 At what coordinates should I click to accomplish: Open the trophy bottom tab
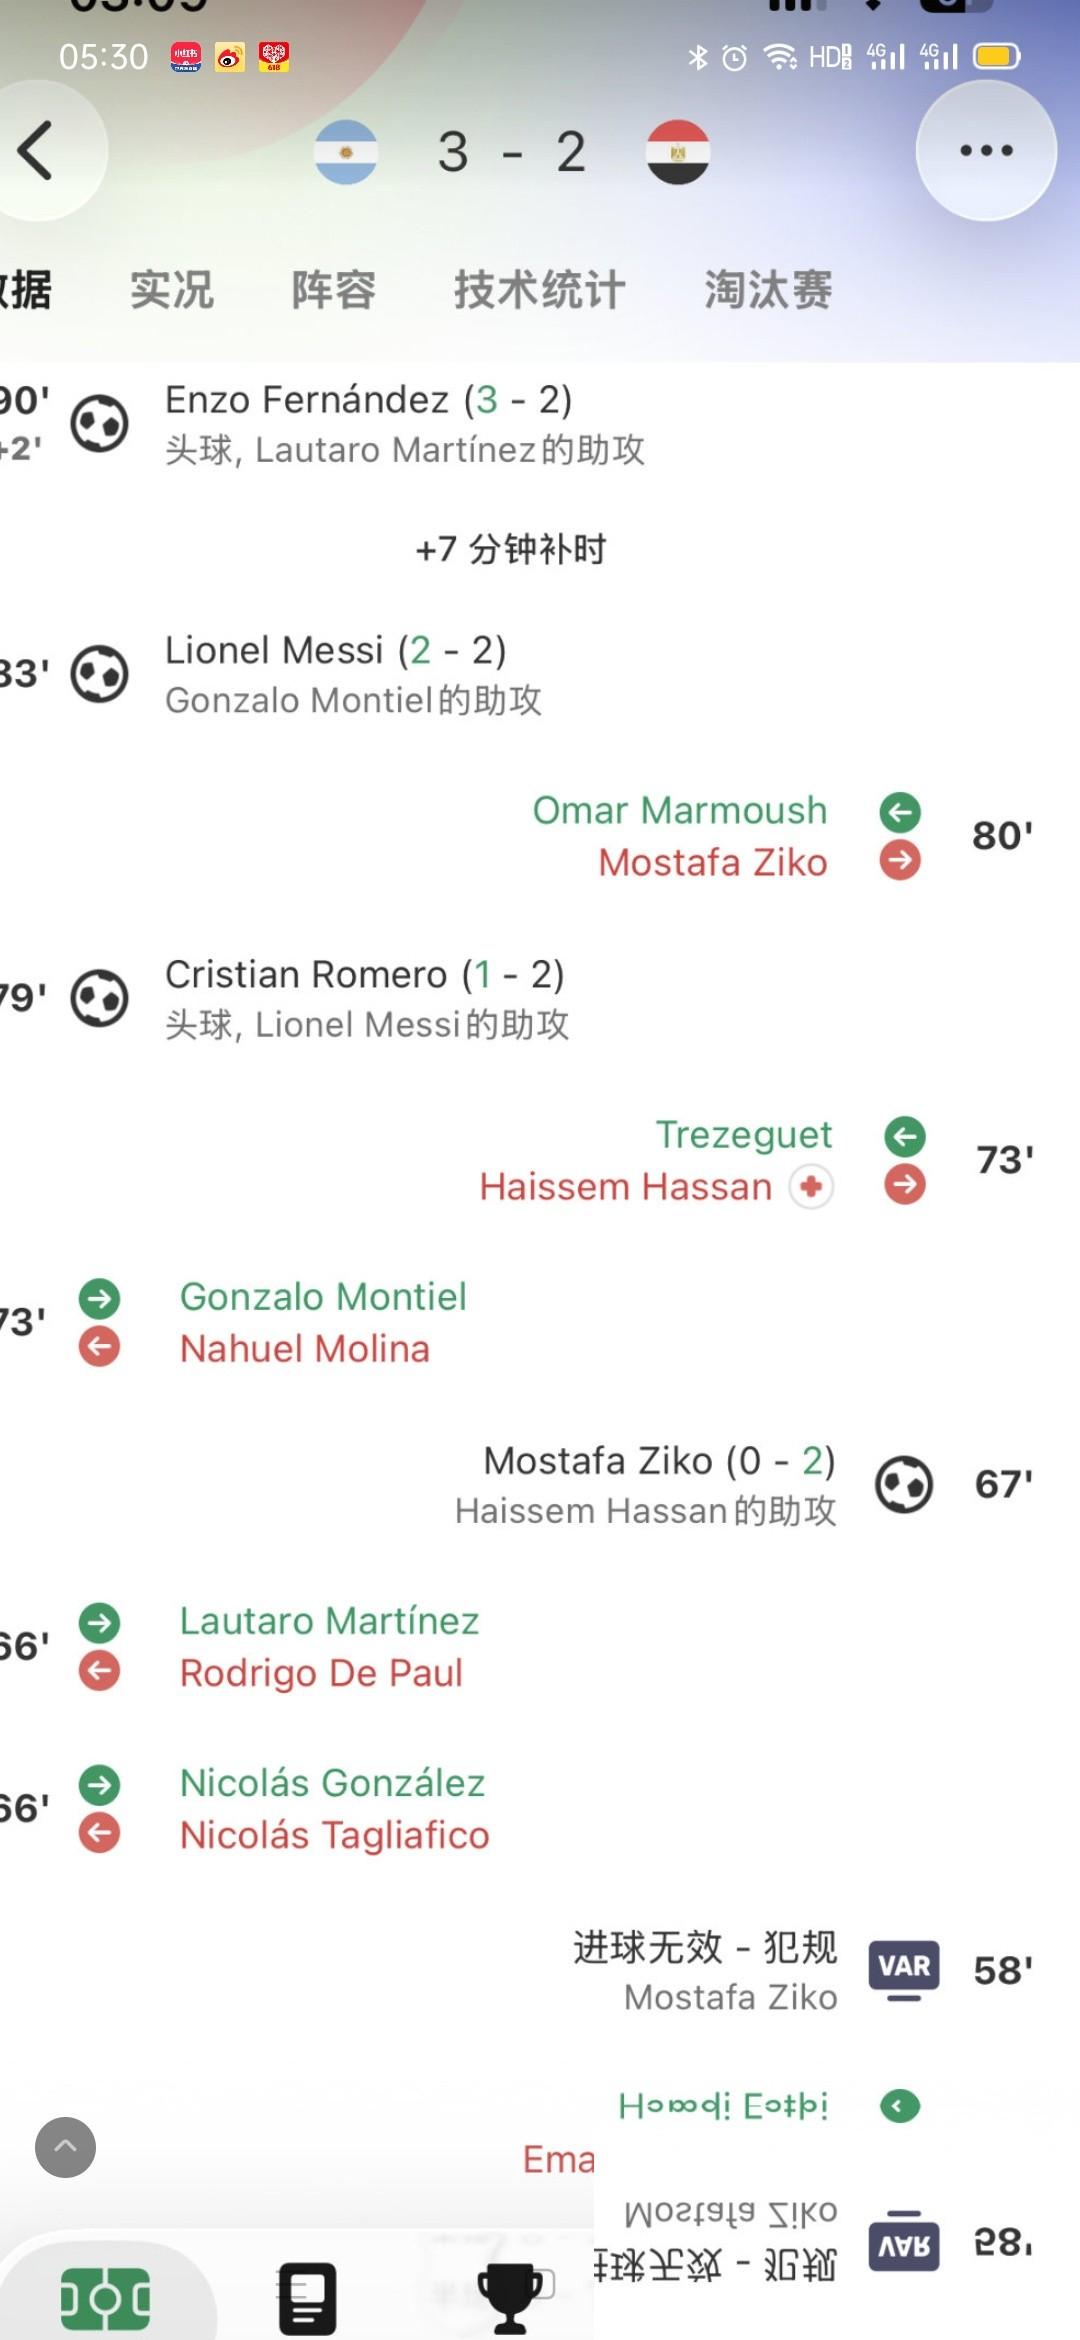[509, 2298]
